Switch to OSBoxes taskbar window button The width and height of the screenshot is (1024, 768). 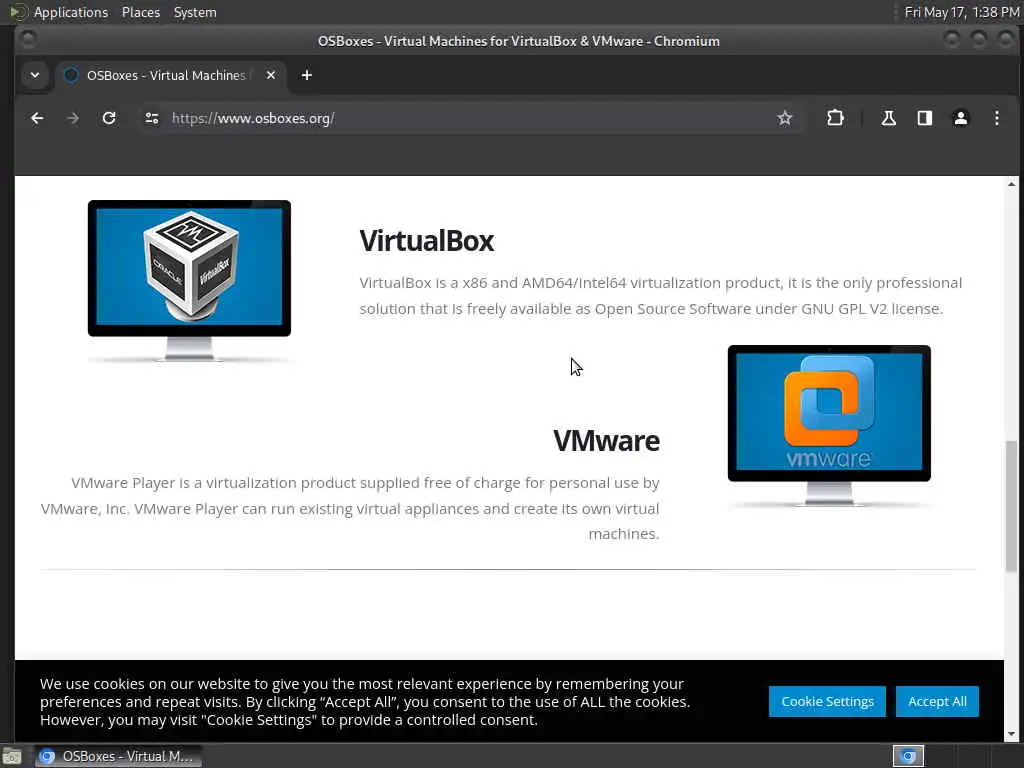click(x=118, y=756)
